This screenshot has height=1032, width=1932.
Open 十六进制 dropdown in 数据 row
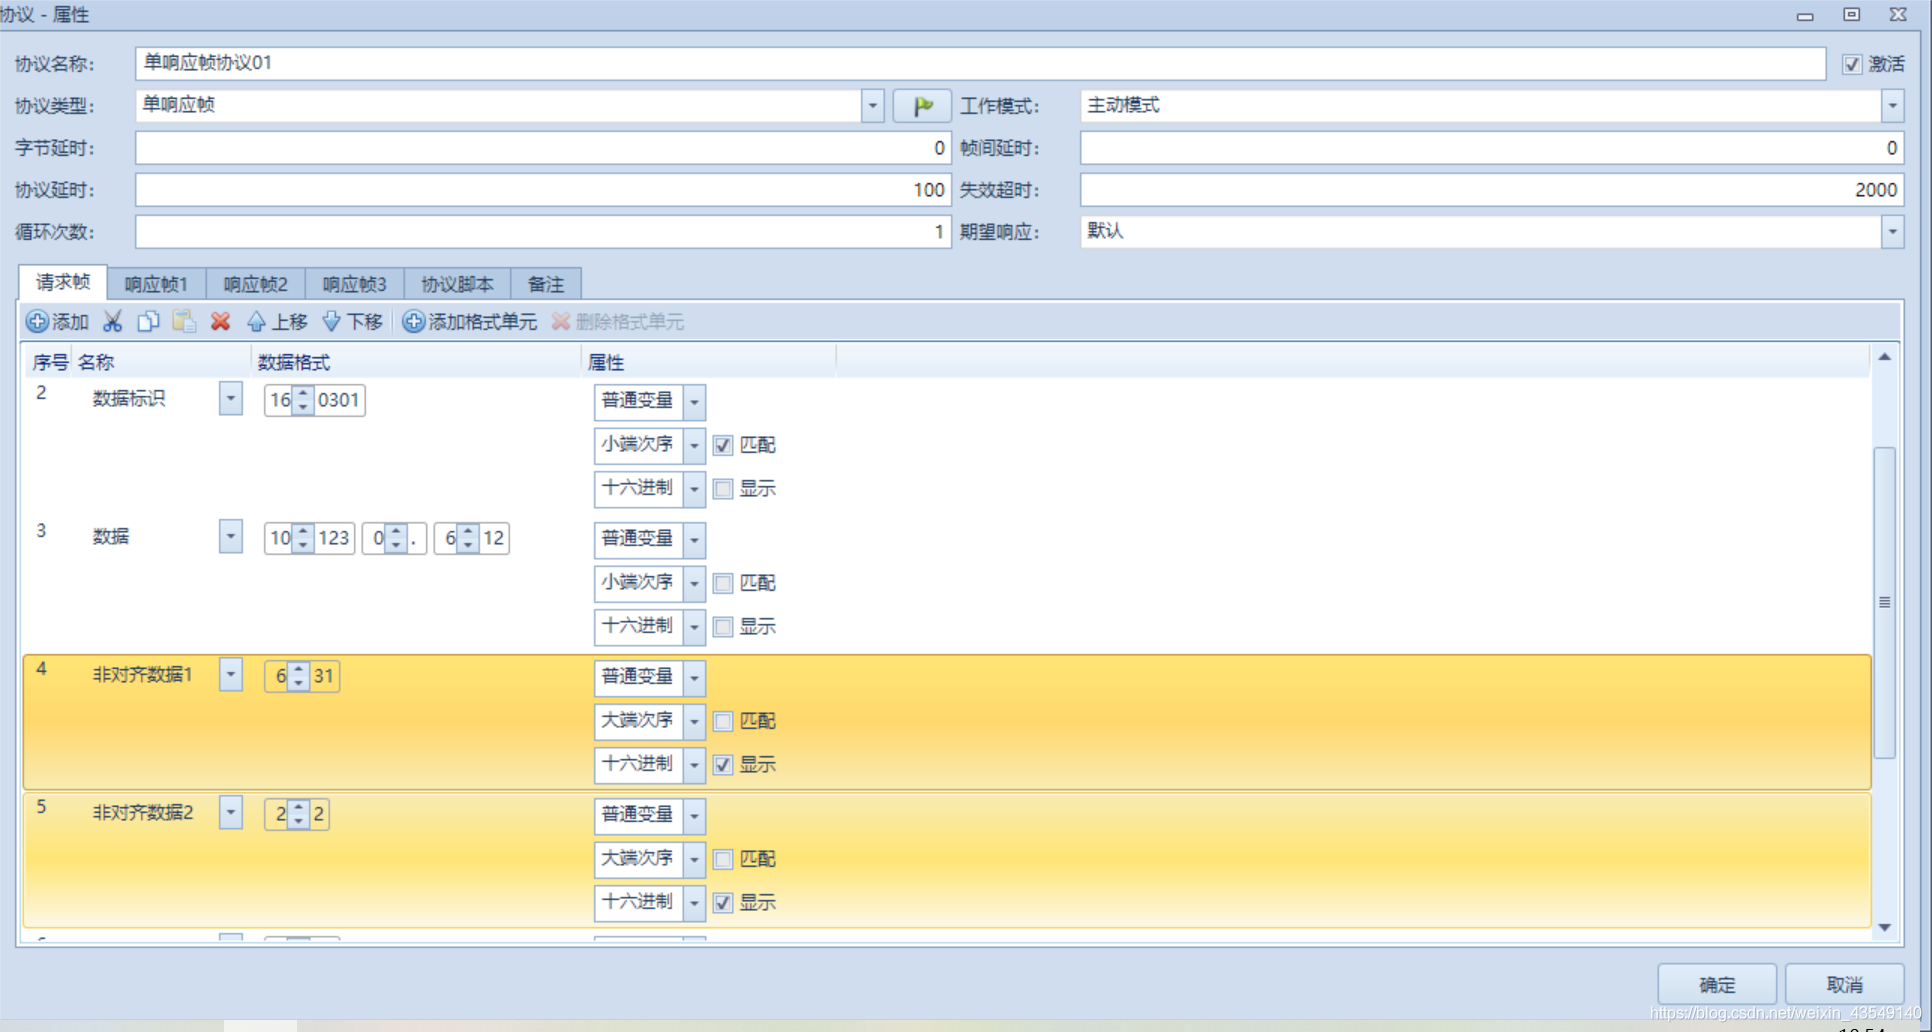[694, 627]
